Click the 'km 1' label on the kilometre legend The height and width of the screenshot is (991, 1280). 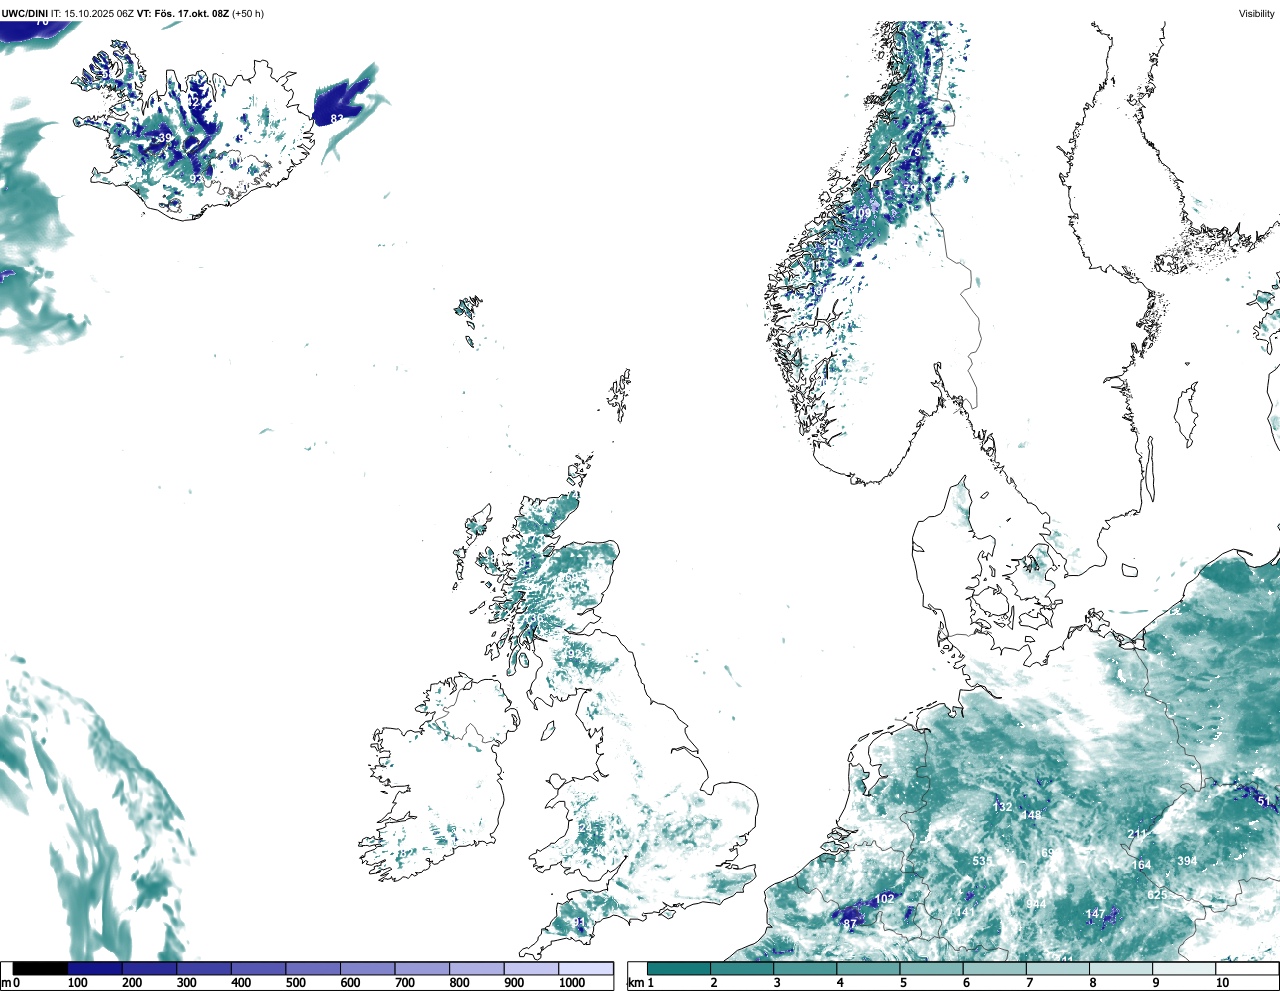tap(640, 983)
